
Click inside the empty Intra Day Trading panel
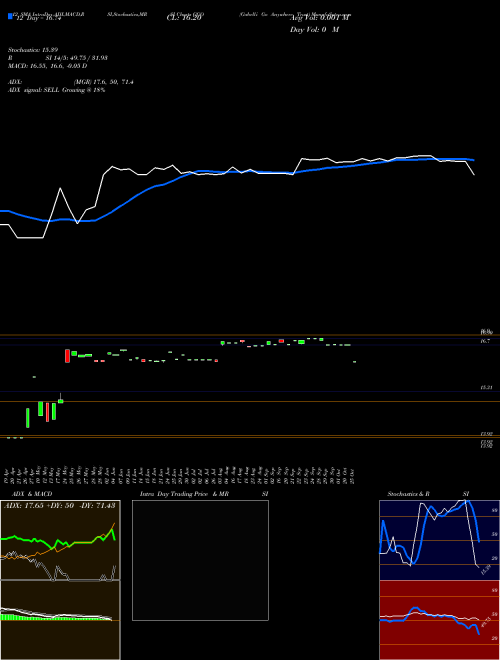pos(200,560)
